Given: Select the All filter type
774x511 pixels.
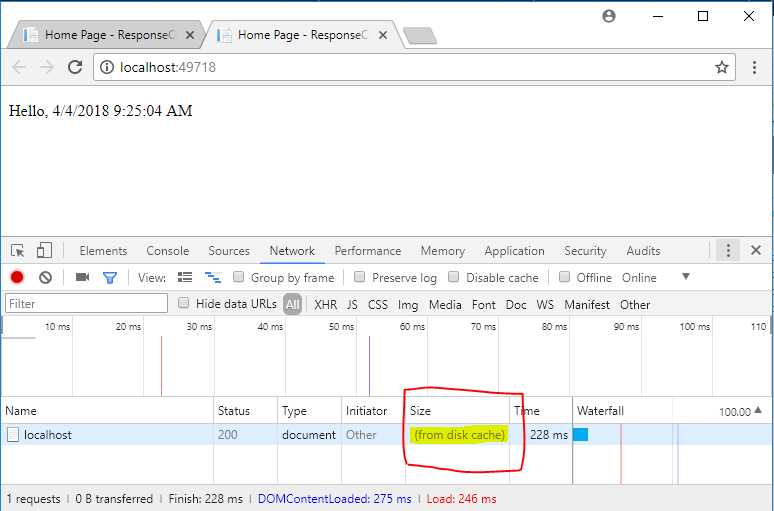Looking at the screenshot, I should coord(292,305).
